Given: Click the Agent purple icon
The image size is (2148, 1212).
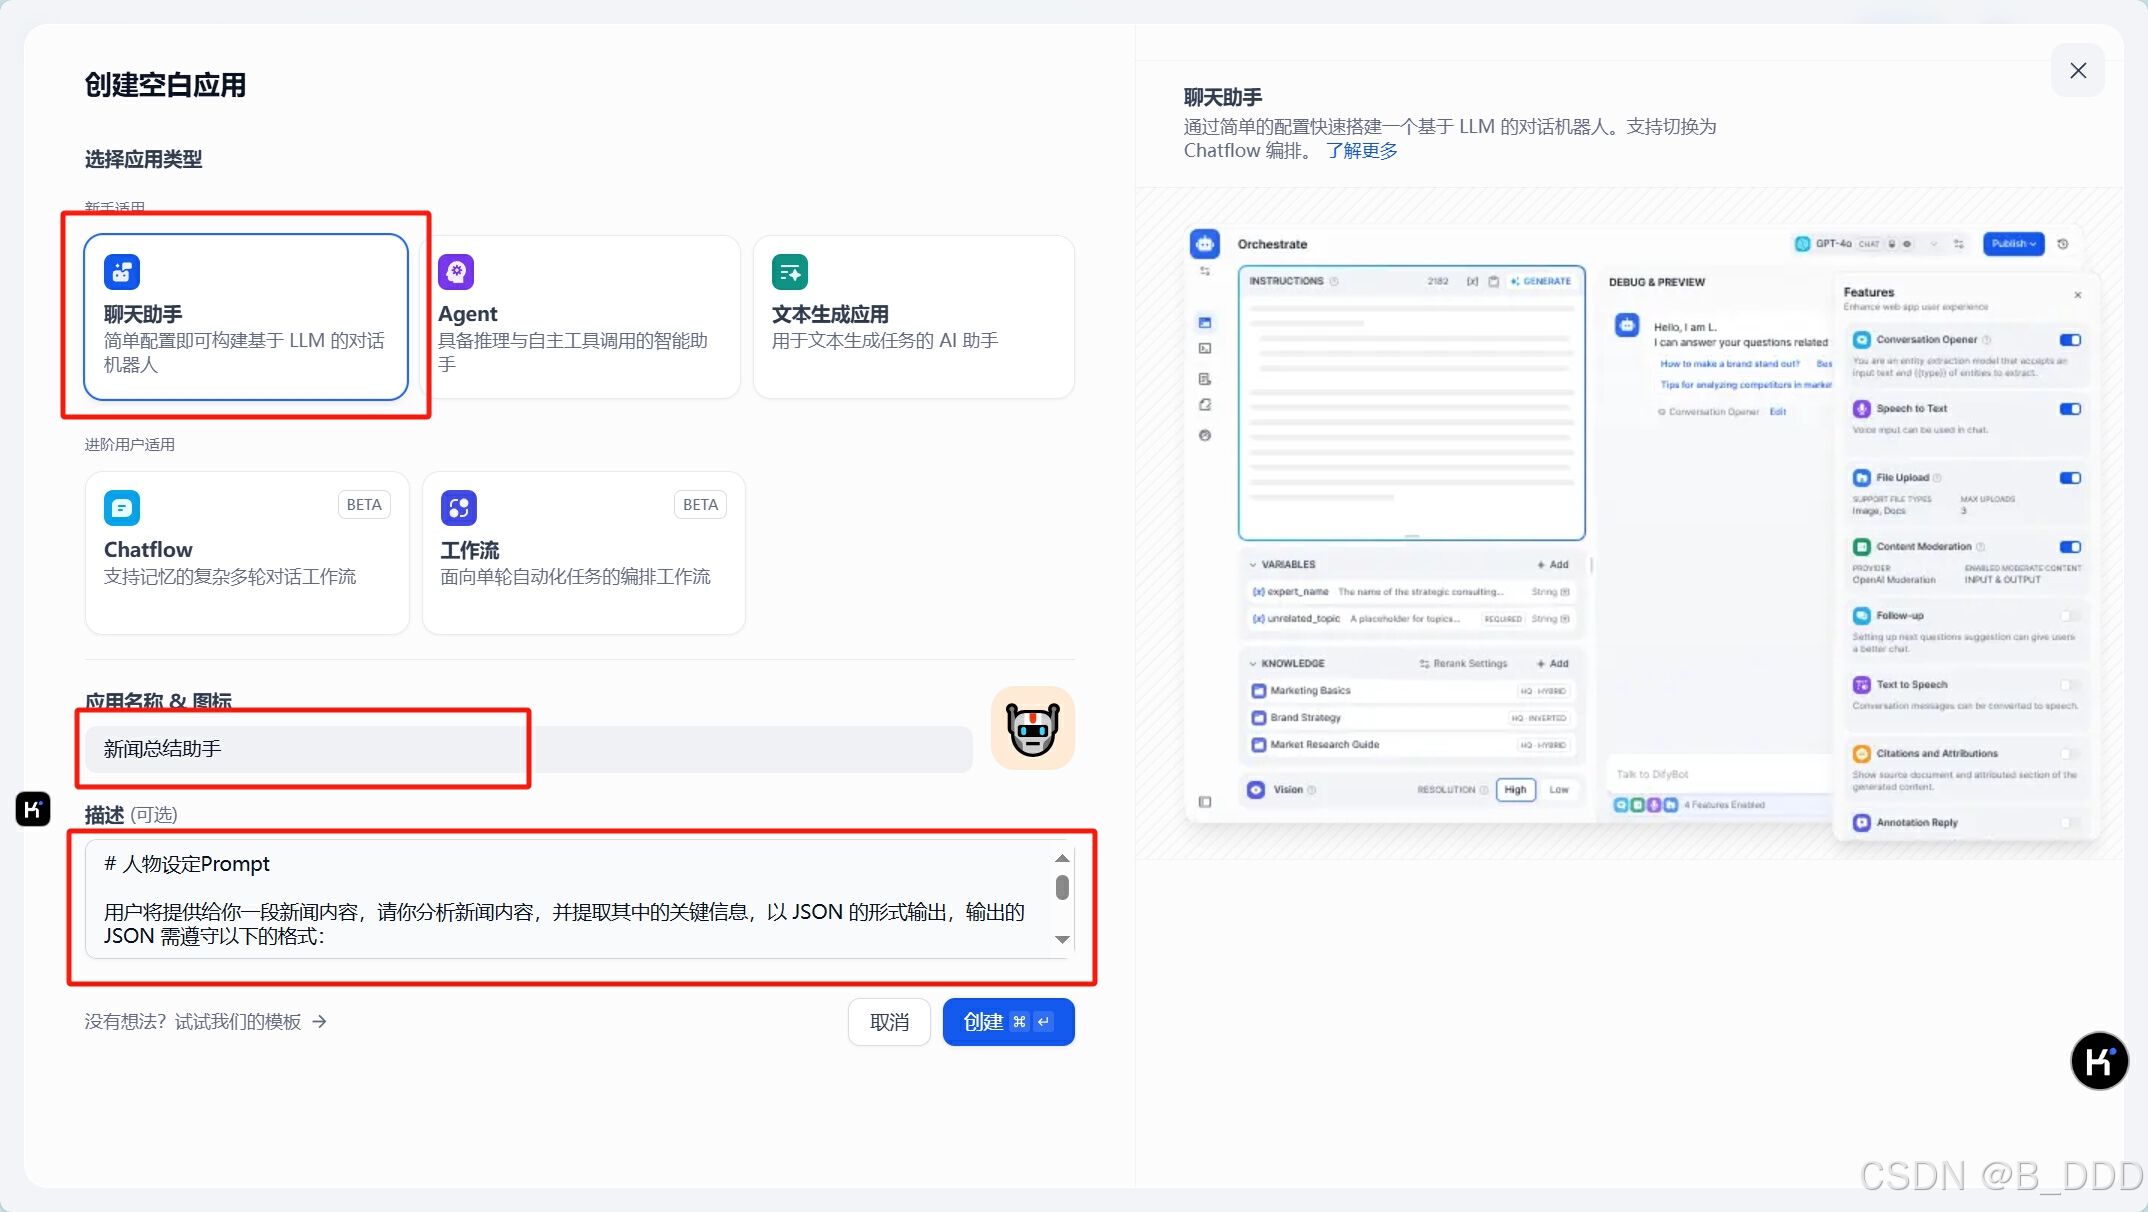Looking at the screenshot, I should tap(456, 271).
